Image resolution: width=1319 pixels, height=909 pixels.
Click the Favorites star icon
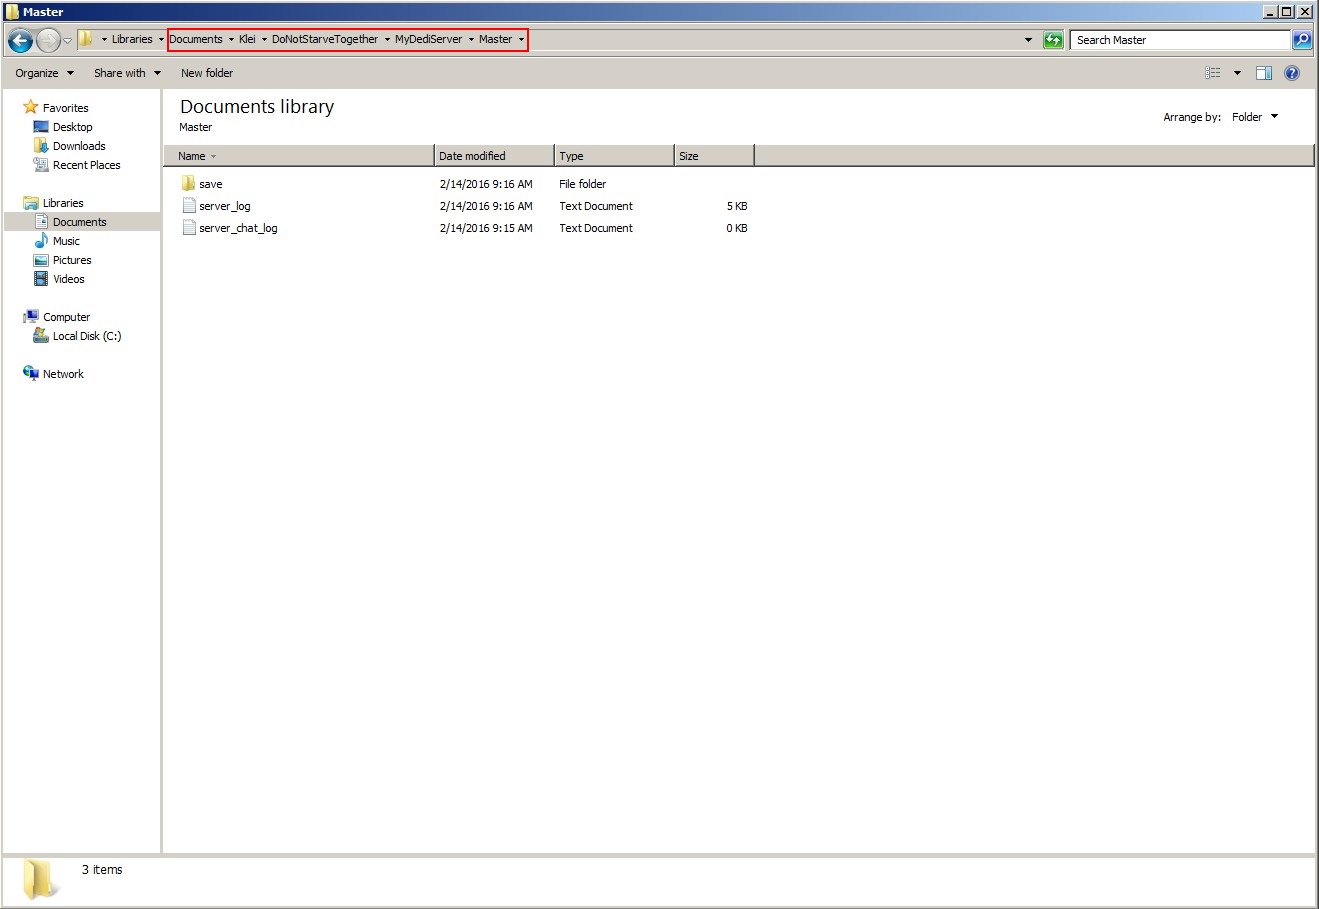click(x=31, y=107)
